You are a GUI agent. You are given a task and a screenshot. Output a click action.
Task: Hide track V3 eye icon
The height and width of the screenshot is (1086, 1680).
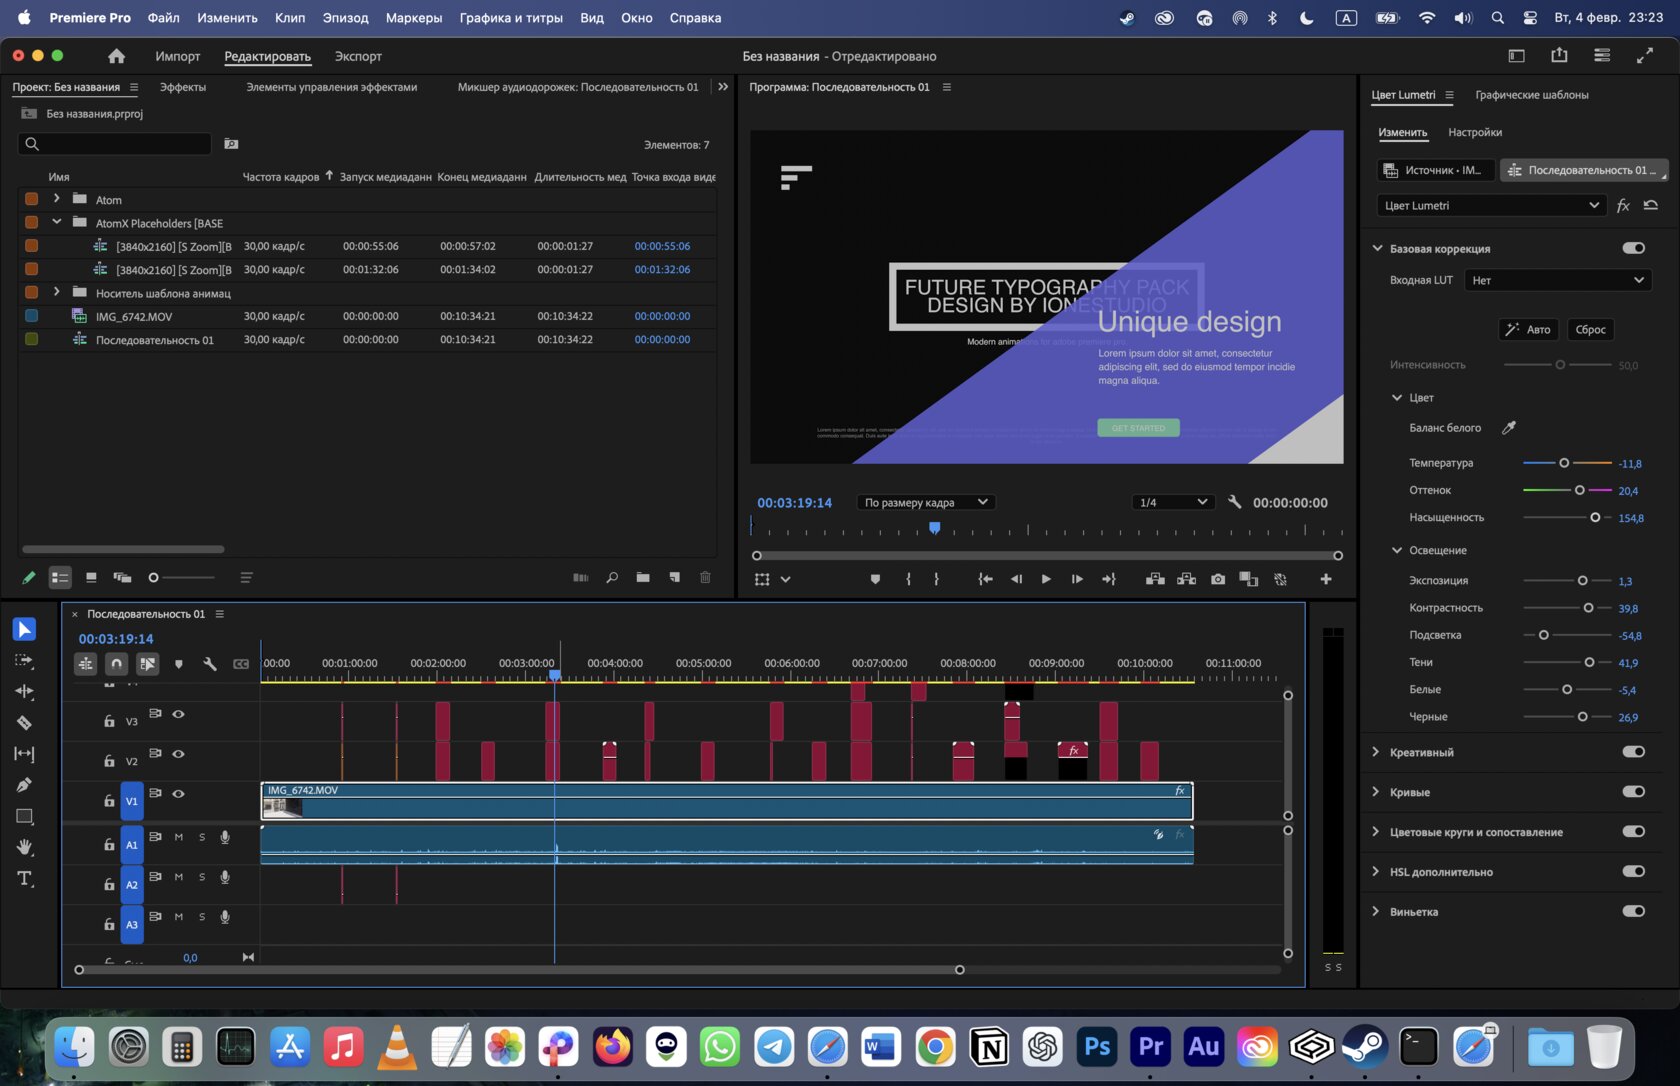coord(178,714)
